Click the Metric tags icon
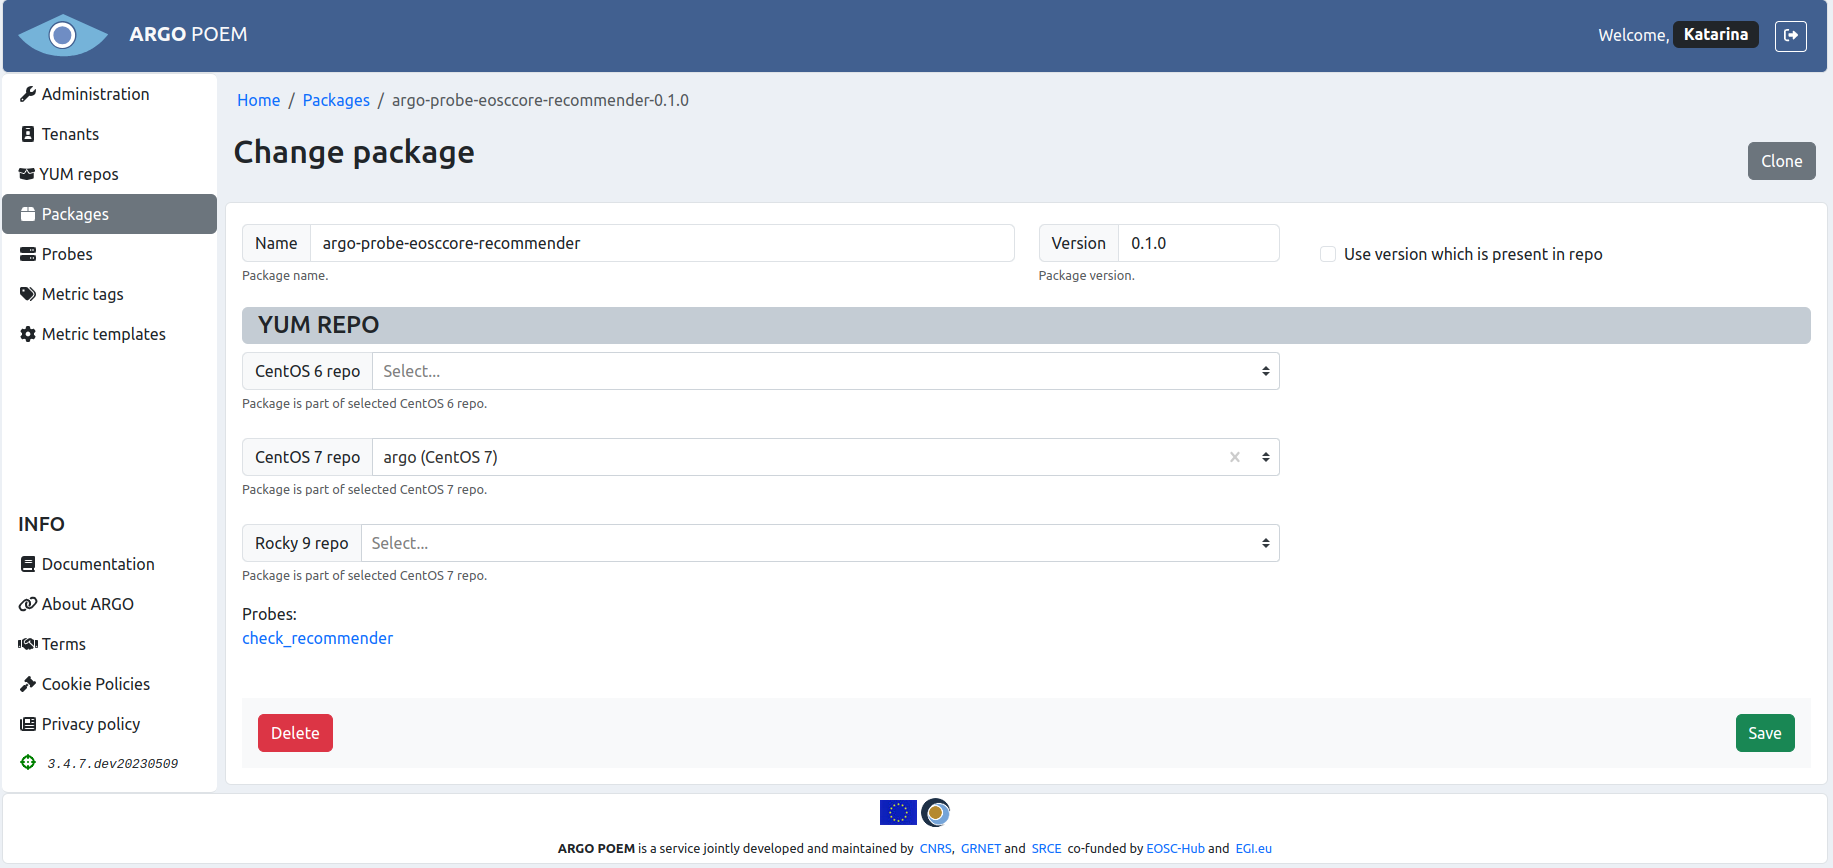This screenshot has height=868, width=1833. pyautogui.click(x=28, y=294)
